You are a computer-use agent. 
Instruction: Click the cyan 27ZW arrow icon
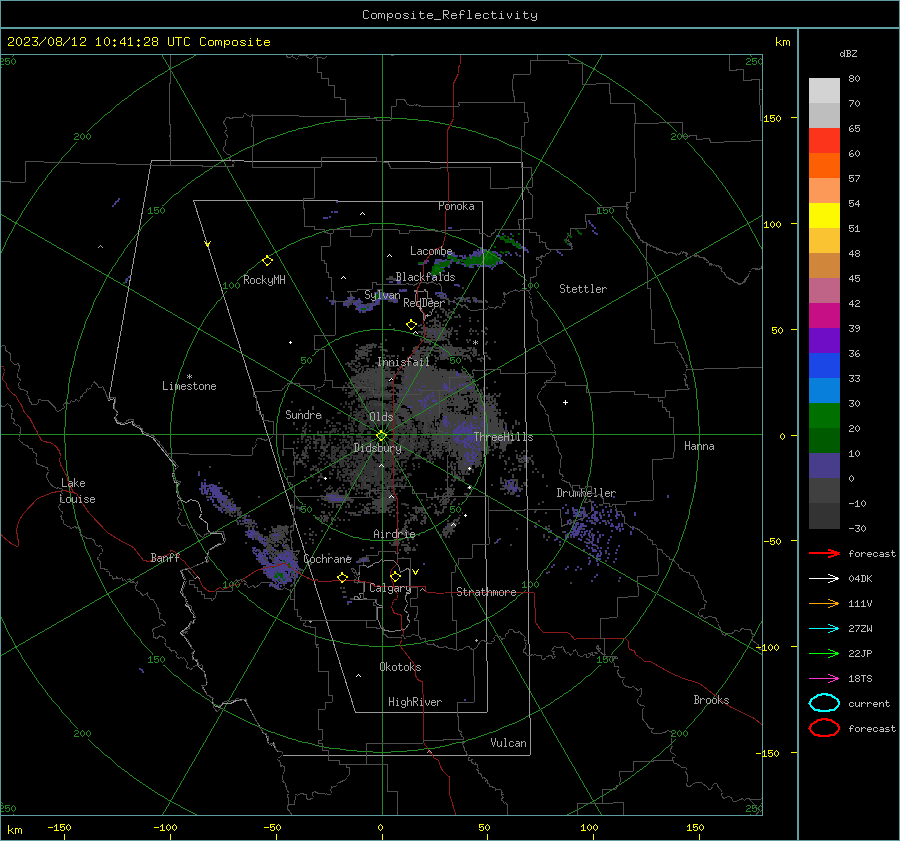tap(824, 629)
